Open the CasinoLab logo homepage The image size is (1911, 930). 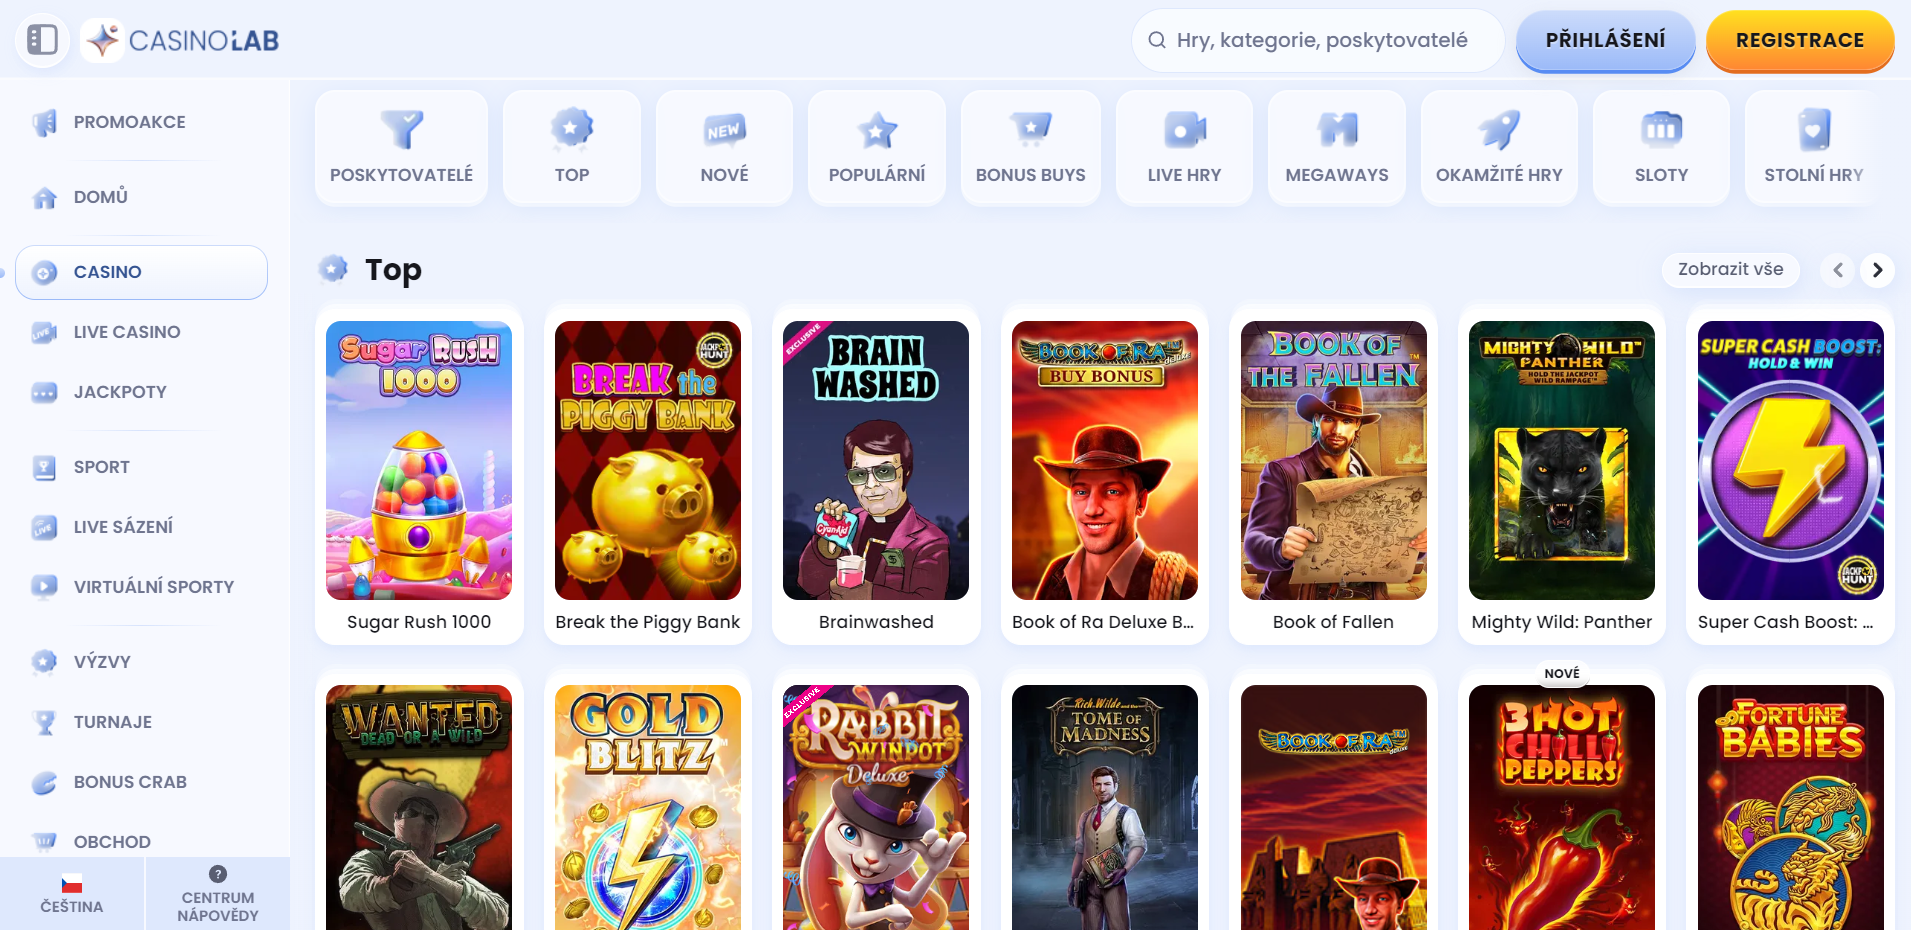click(x=182, y=40)
